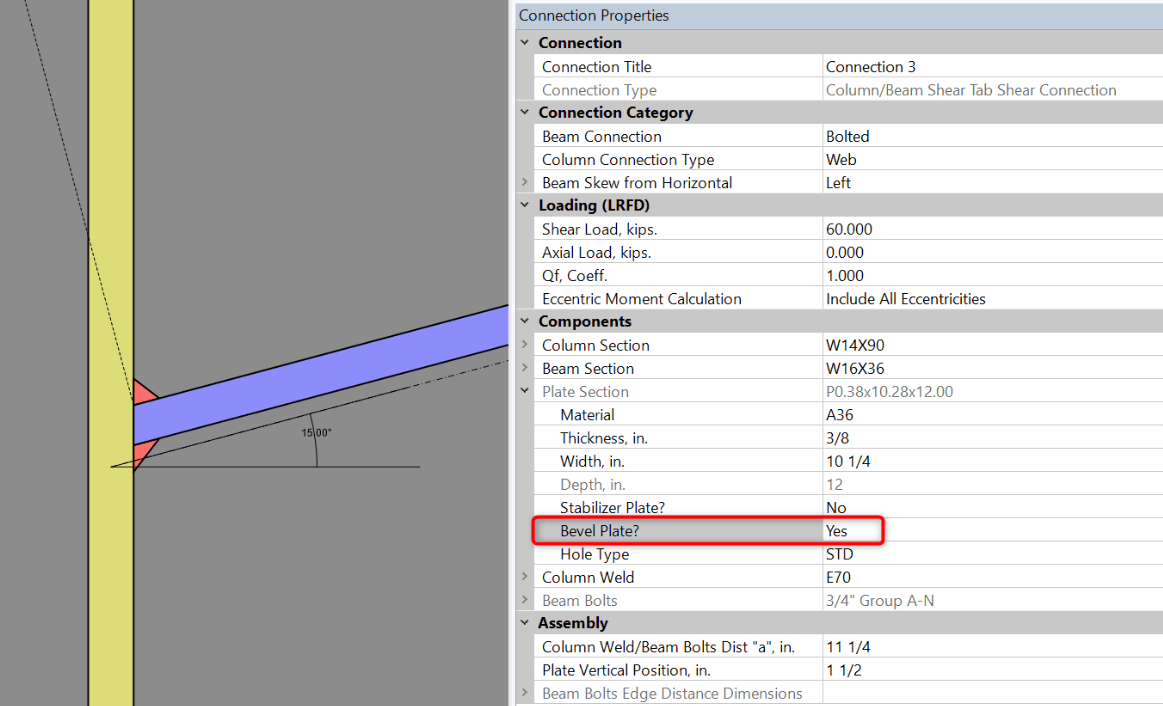The height and width of the screenshot is (706, 1163).
Task: Collapse the Connection section header
Action: click(x=526, y=43)
